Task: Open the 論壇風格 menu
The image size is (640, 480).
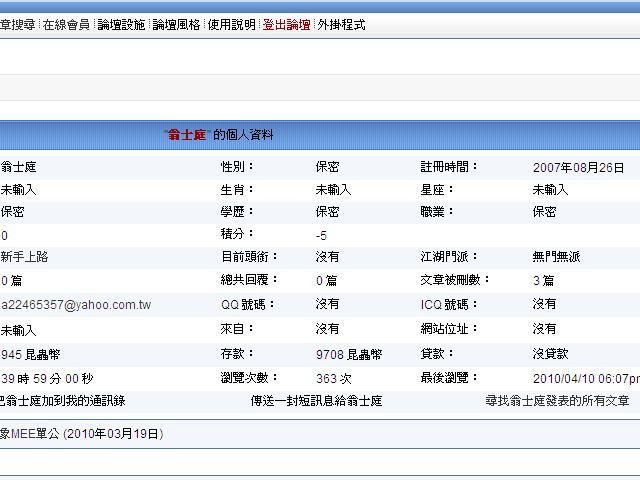Action: click(x=176, y=25)
